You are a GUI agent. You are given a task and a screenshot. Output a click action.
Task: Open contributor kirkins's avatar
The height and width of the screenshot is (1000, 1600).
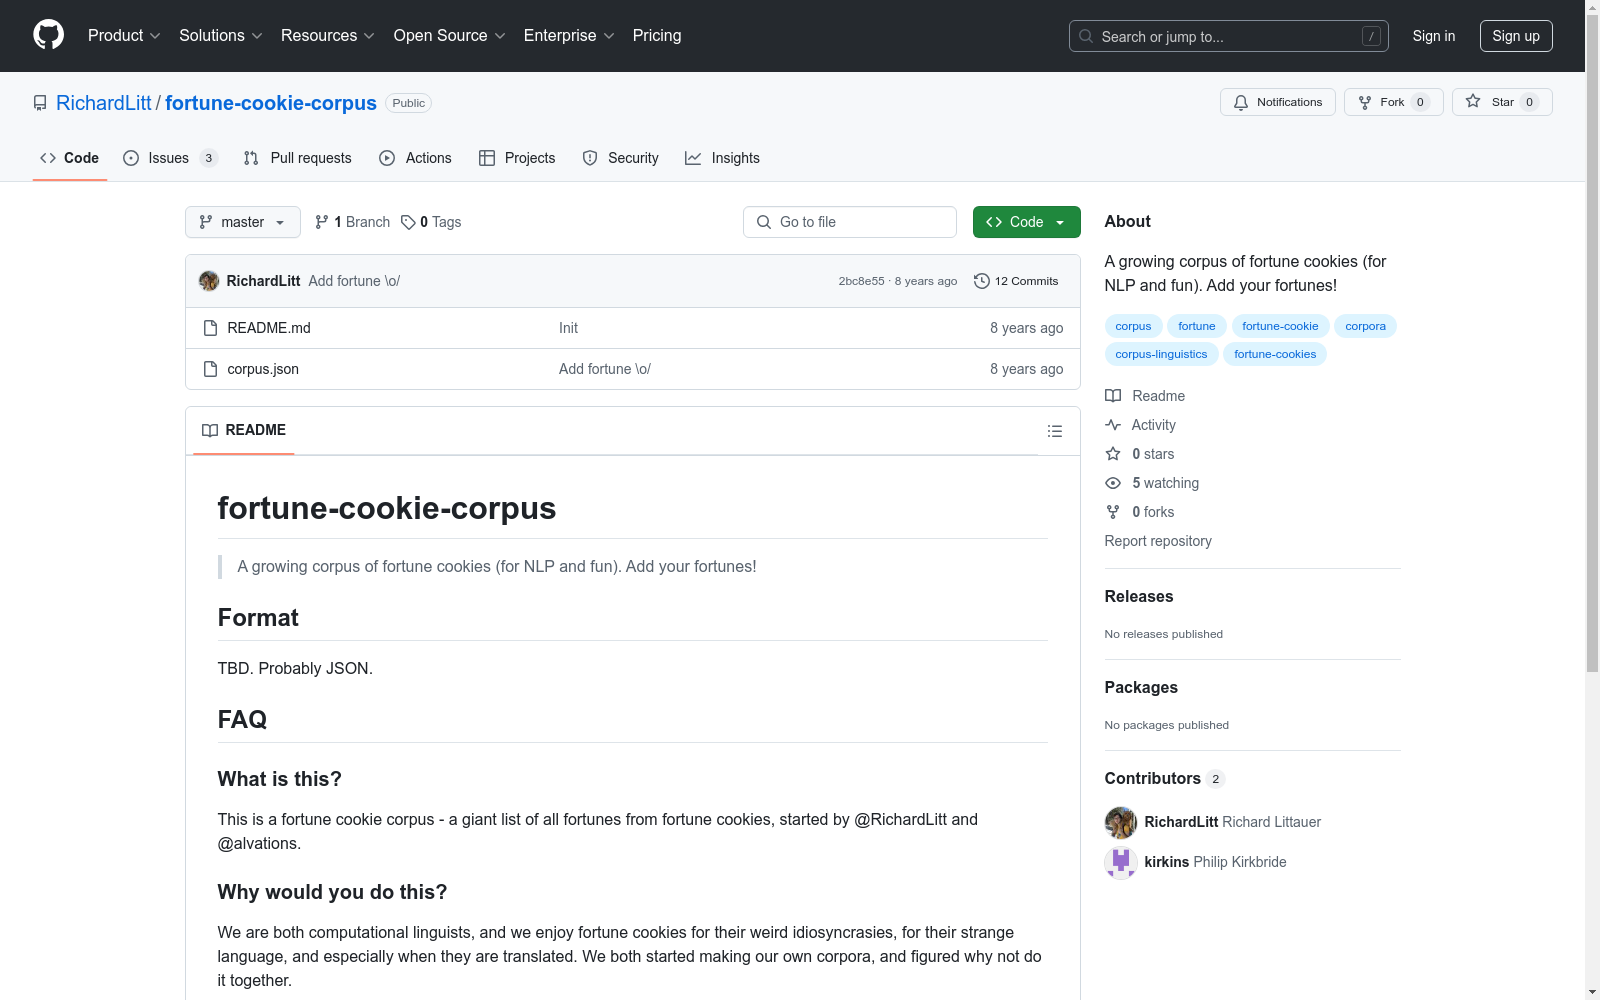[x=1121, y=862]
